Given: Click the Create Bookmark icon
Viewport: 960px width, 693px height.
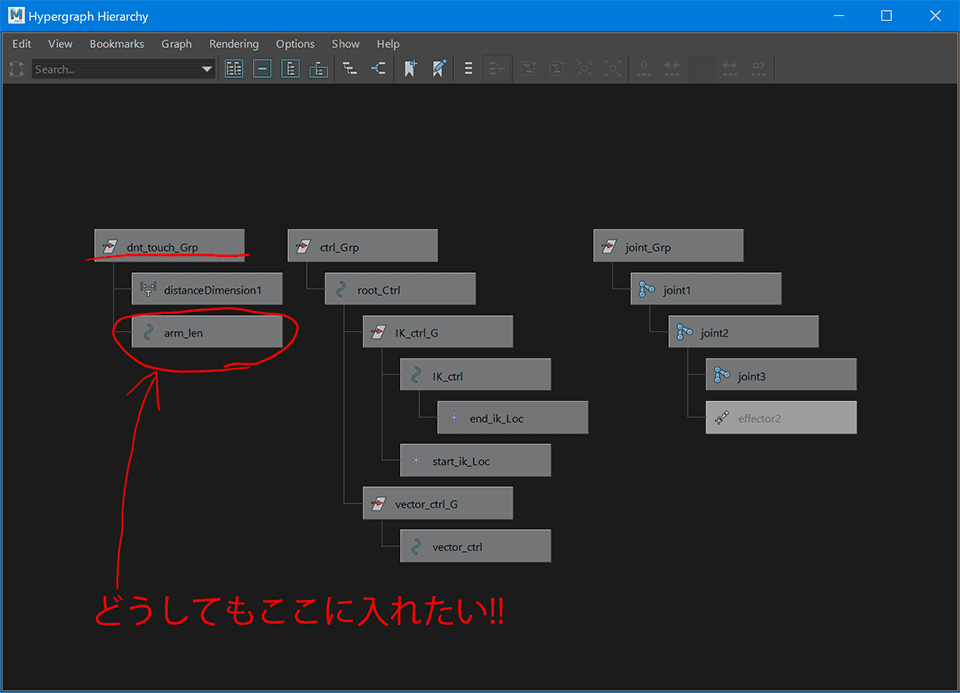Looking at the screenshot, I should [x=410, y=69].
